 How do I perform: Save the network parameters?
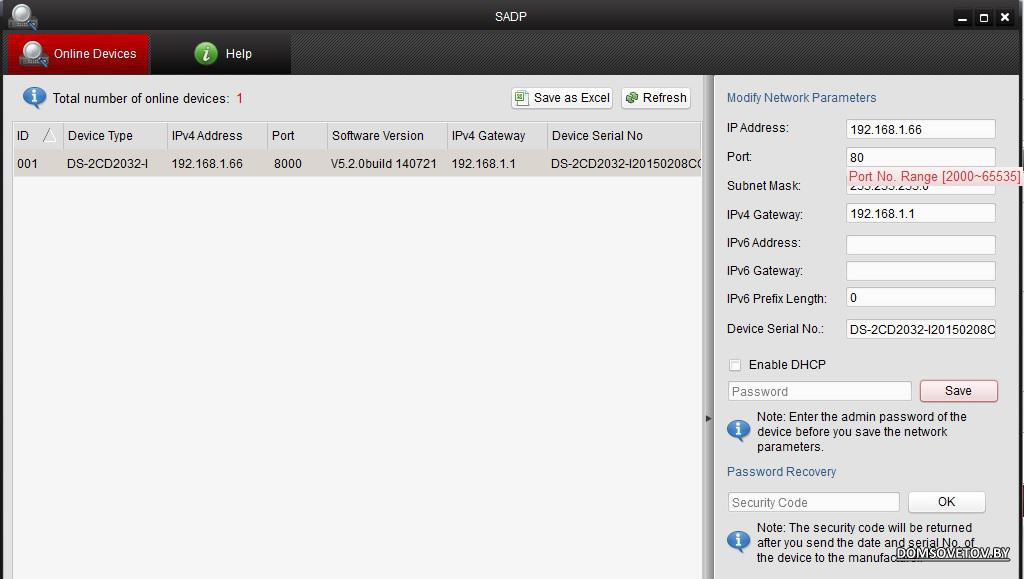coord(958,391)
